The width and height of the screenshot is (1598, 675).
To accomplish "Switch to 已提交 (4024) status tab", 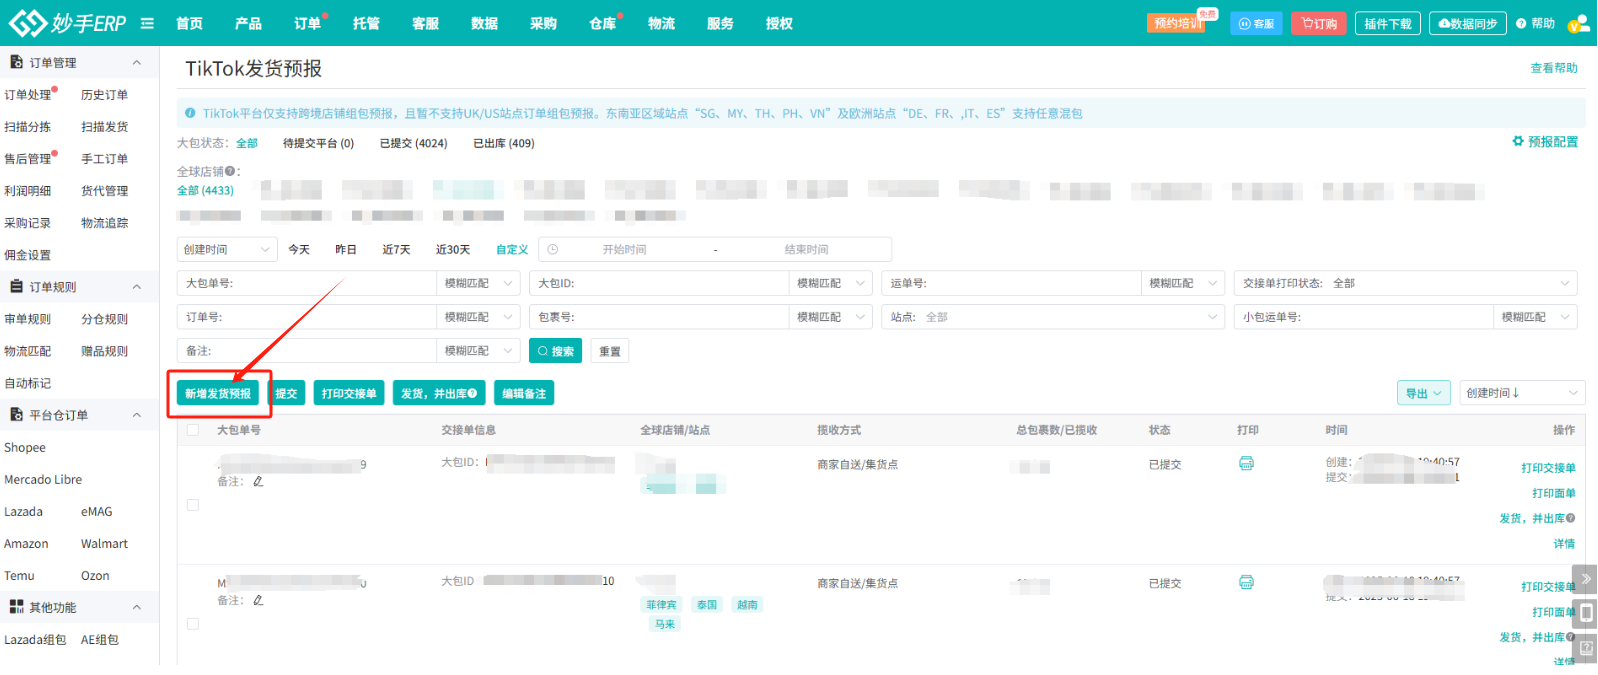I will (413, 143).
